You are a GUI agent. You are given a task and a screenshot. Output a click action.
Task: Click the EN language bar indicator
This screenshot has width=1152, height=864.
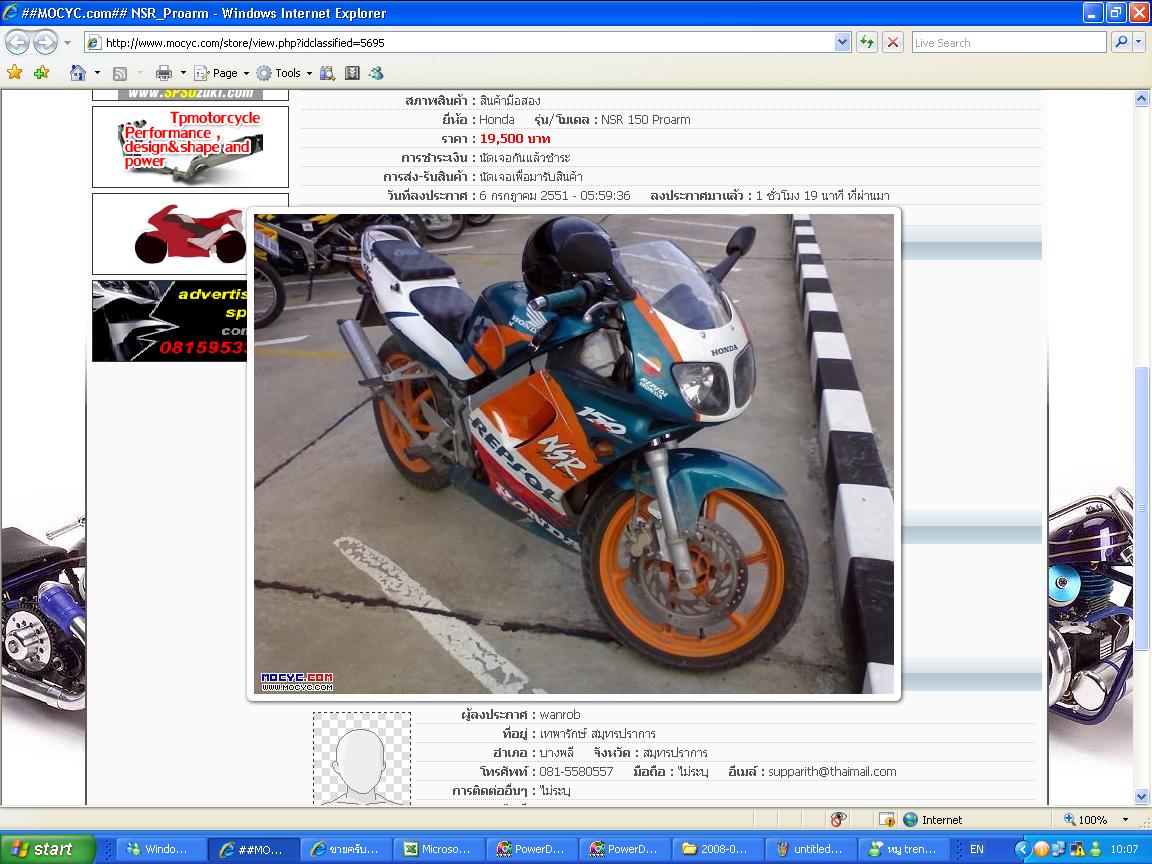[x=976, y=849]
